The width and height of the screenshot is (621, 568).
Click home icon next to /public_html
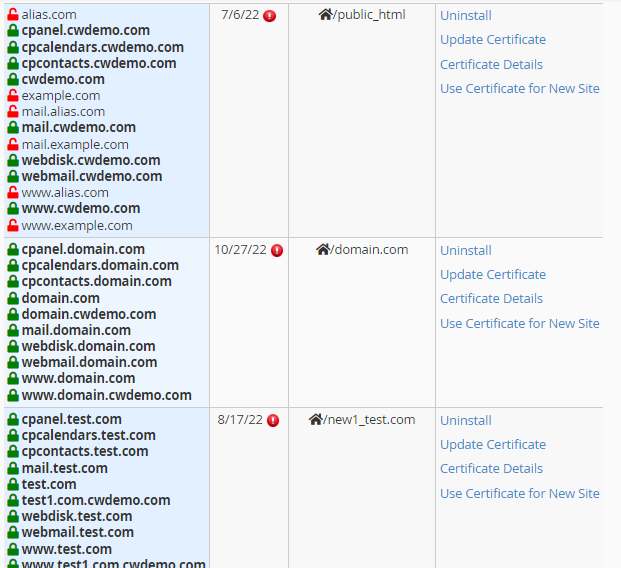(325, 15)
